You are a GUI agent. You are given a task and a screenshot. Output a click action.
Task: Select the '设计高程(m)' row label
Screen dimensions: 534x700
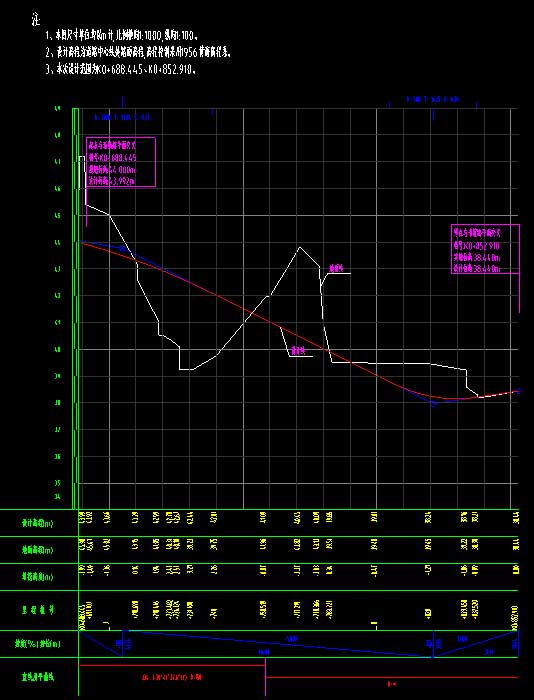coord(37,524)
